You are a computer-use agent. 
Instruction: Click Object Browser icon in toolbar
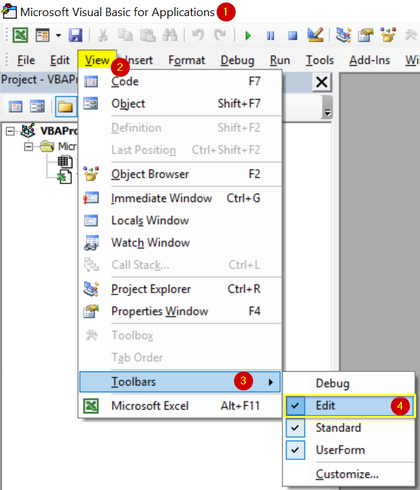388,35
